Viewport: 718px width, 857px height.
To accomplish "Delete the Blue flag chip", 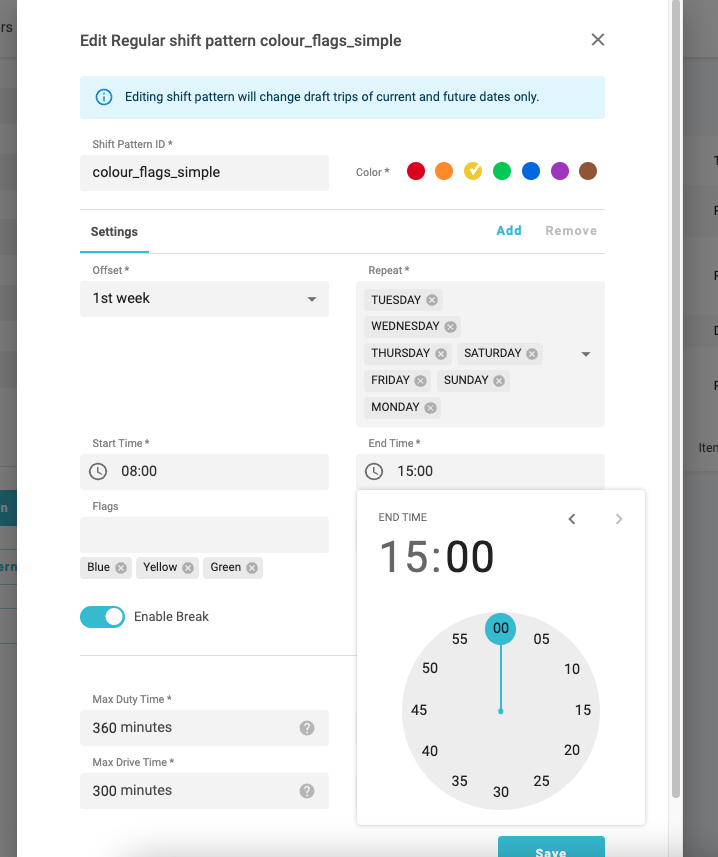I will pyautogui.click(x=121, y=568).
